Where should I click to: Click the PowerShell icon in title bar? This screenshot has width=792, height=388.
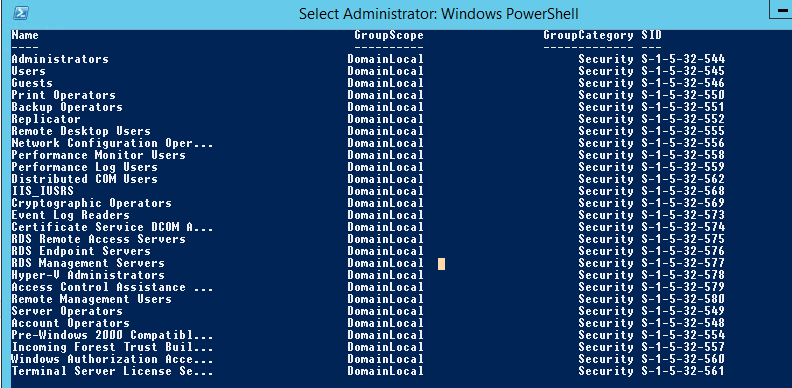click(x=21, y=14)
